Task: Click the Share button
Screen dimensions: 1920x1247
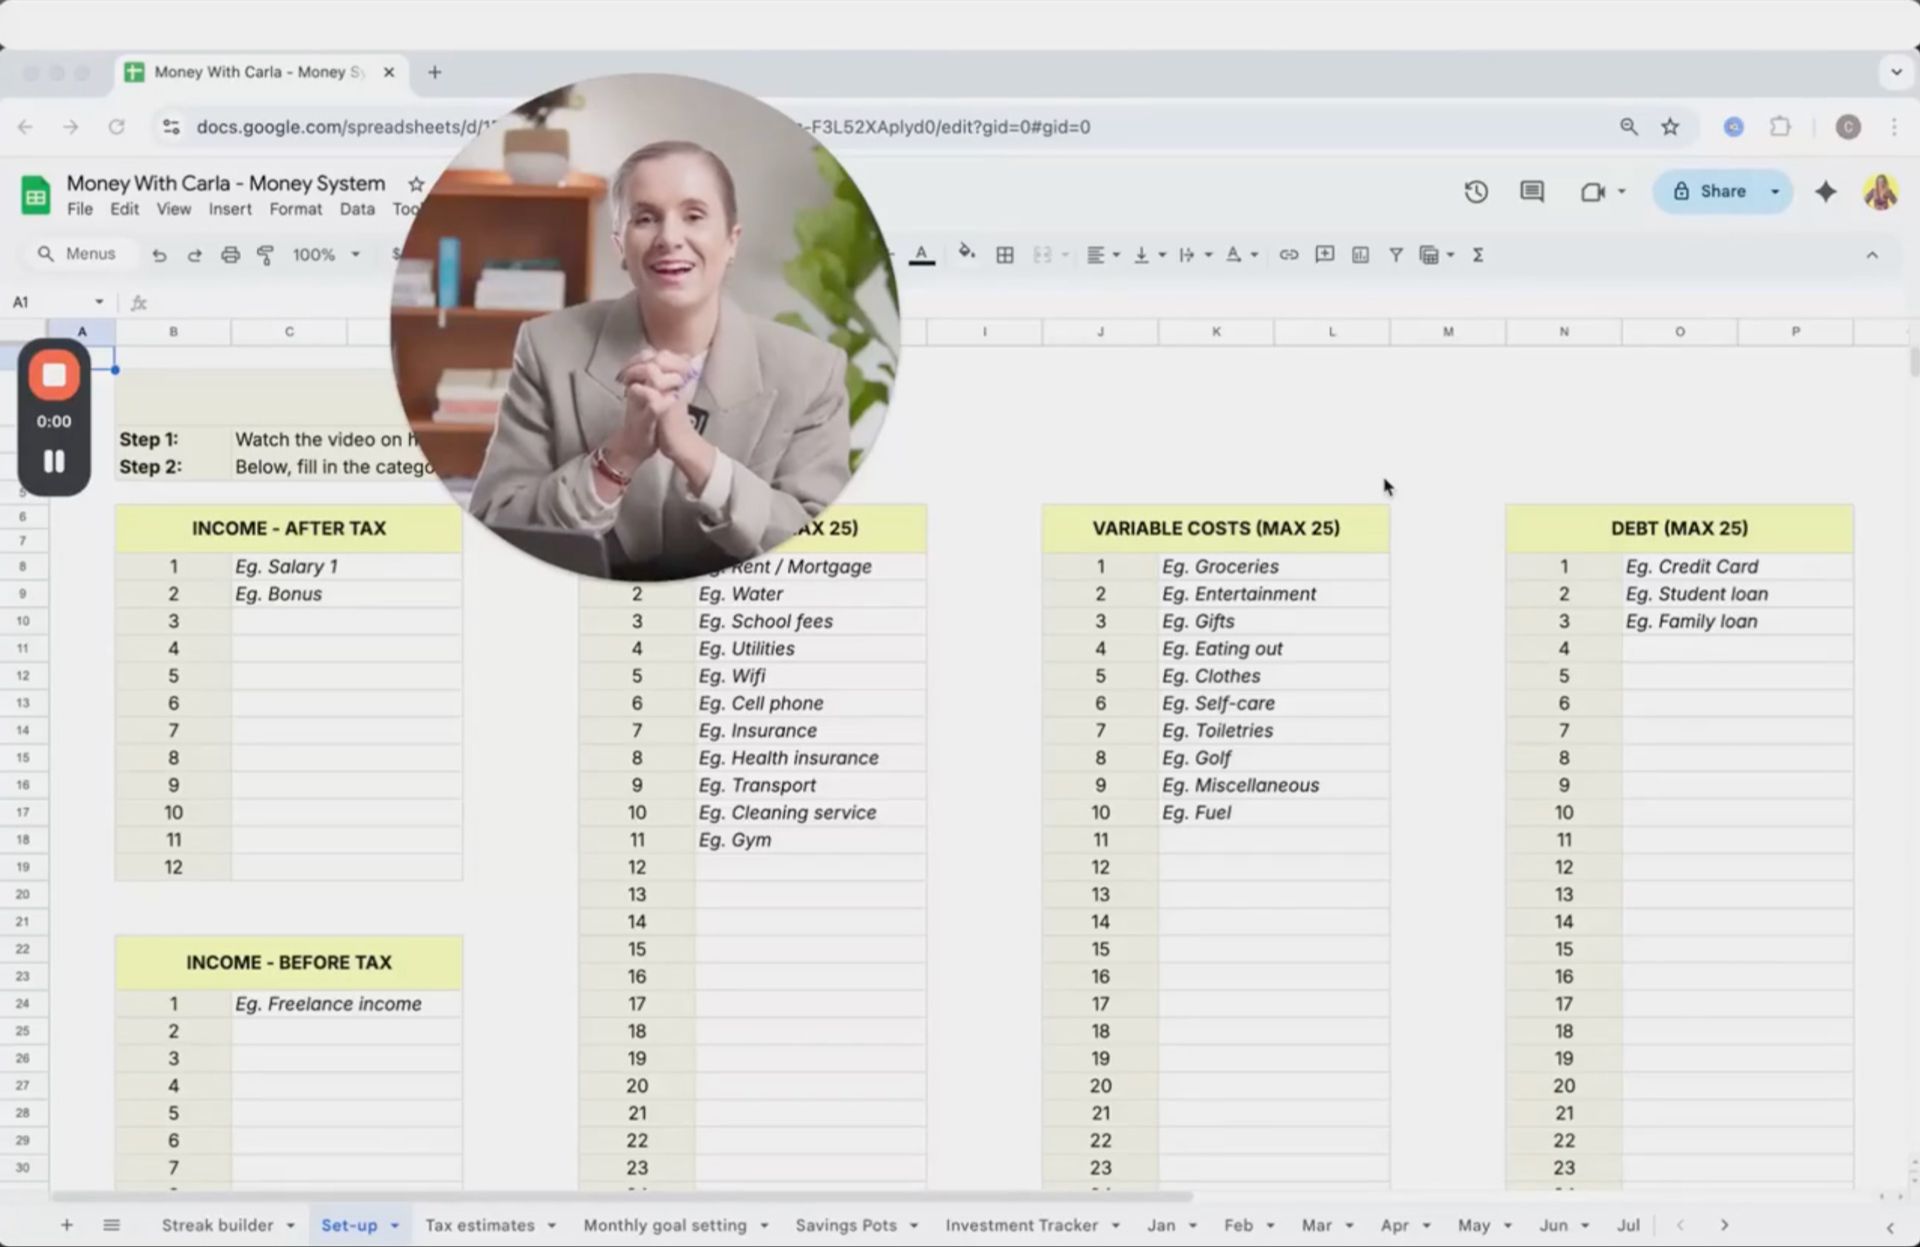Action: pos(1710,191)
